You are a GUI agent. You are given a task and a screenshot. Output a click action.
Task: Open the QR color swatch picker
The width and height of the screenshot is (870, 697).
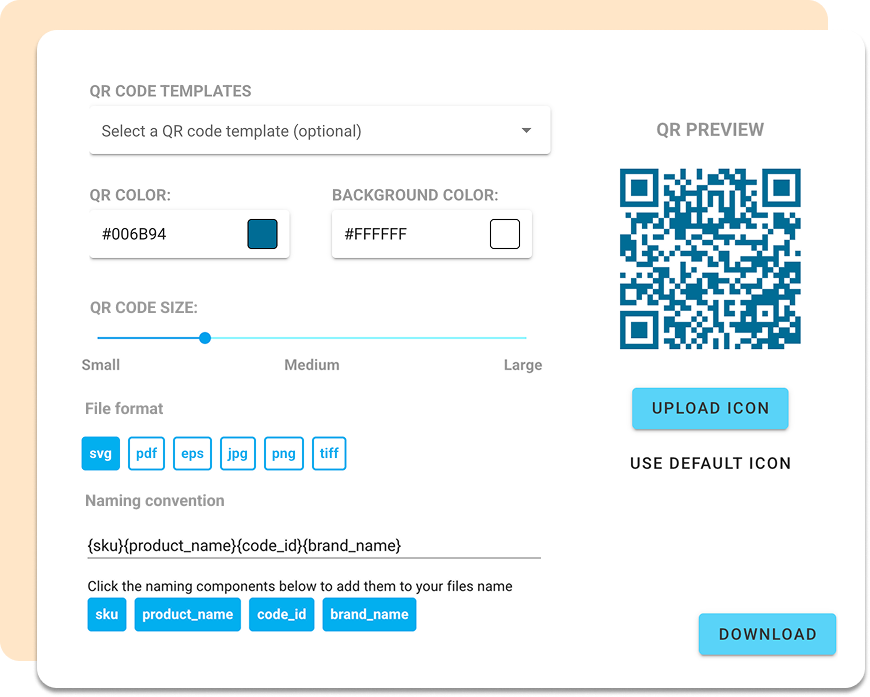coord(263,233)
